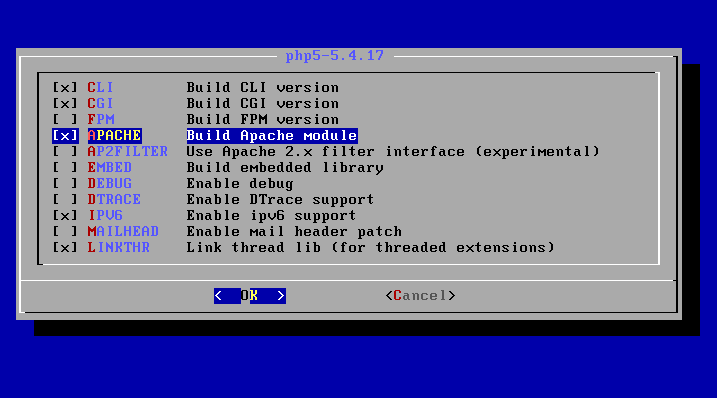The width and height of the screenshot is (717, 398).
Task: Toggle the CLI checkbox
Action: click(65, 87)
